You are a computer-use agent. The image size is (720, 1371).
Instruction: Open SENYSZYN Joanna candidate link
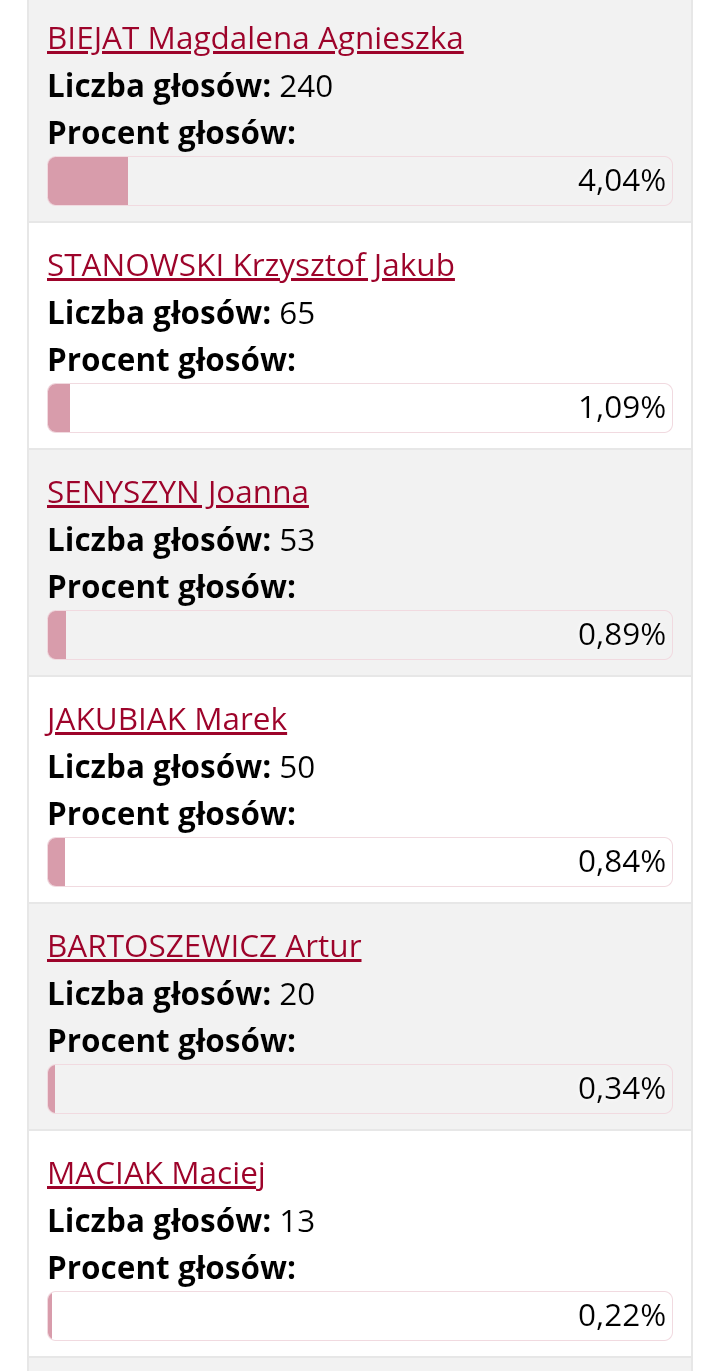click(x=178, y=493)
